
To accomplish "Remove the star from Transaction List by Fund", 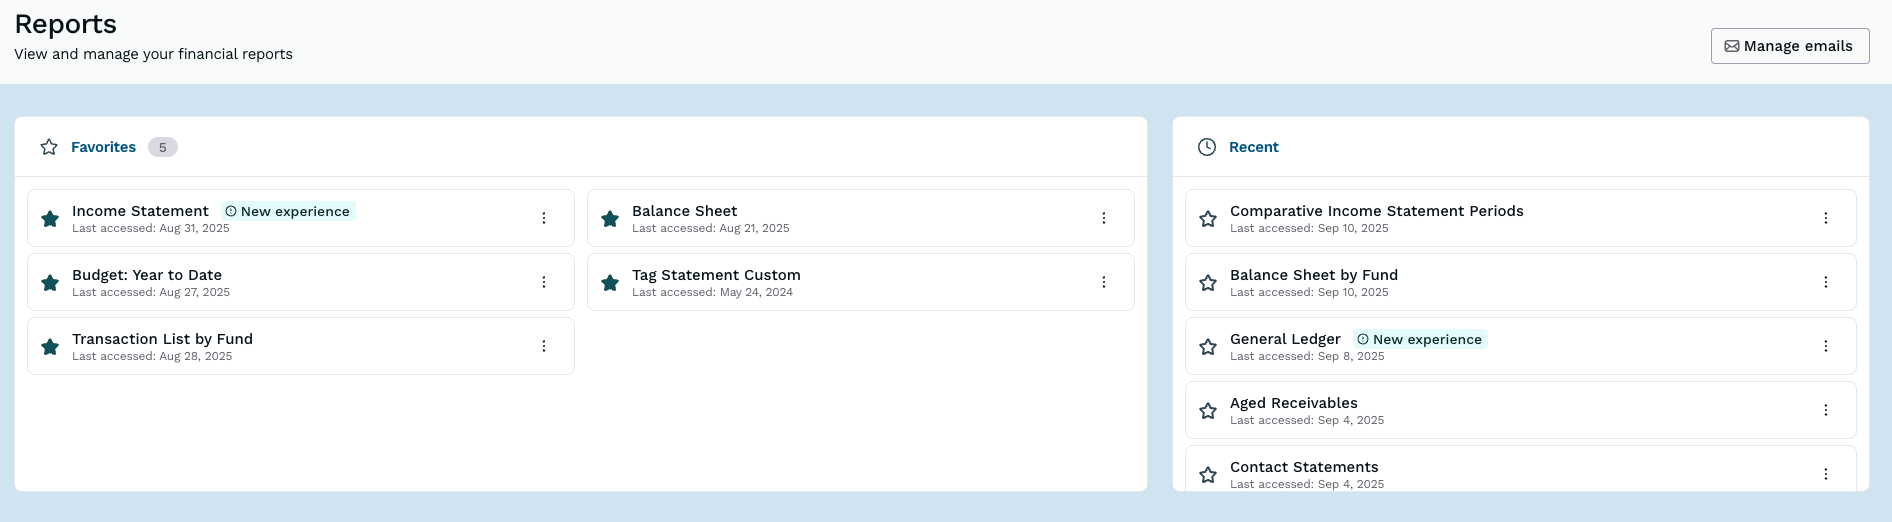I will [50, 347].
